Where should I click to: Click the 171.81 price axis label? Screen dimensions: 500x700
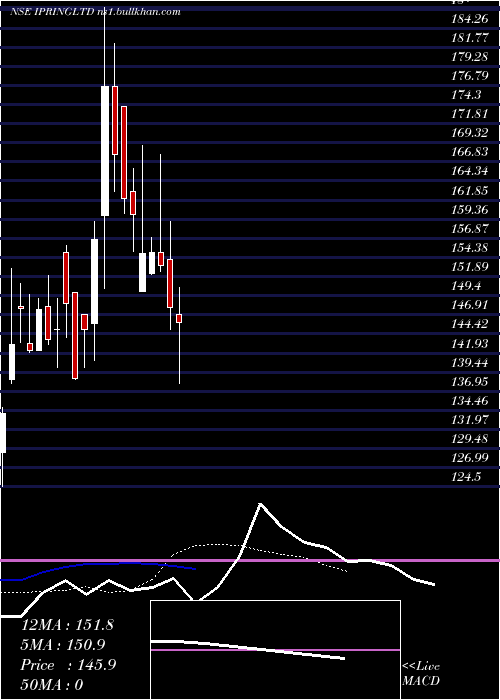click(470, 114)
